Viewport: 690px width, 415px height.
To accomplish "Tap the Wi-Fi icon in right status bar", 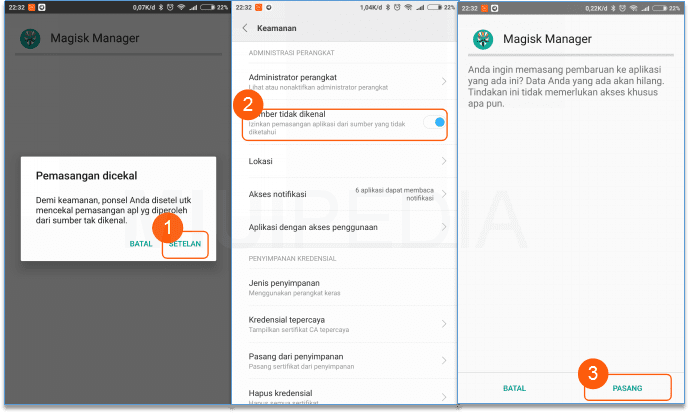I will point(633,8).
